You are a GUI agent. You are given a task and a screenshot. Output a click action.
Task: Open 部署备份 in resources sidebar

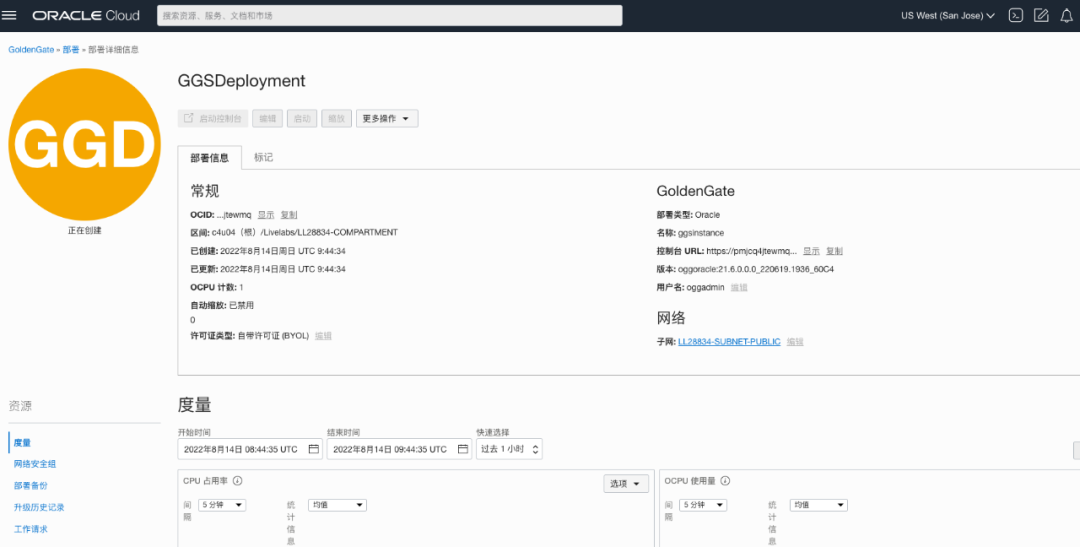coord(31,486)
